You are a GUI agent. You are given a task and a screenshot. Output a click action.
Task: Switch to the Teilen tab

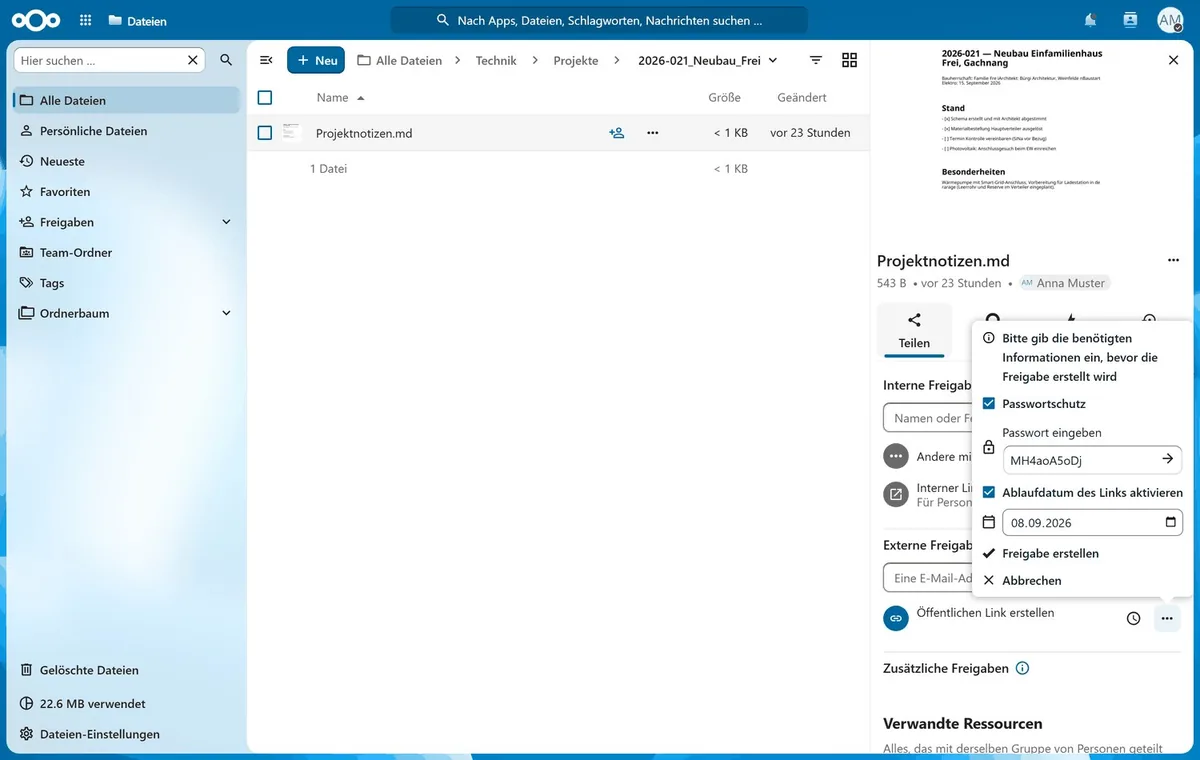(x=914, y=330)
